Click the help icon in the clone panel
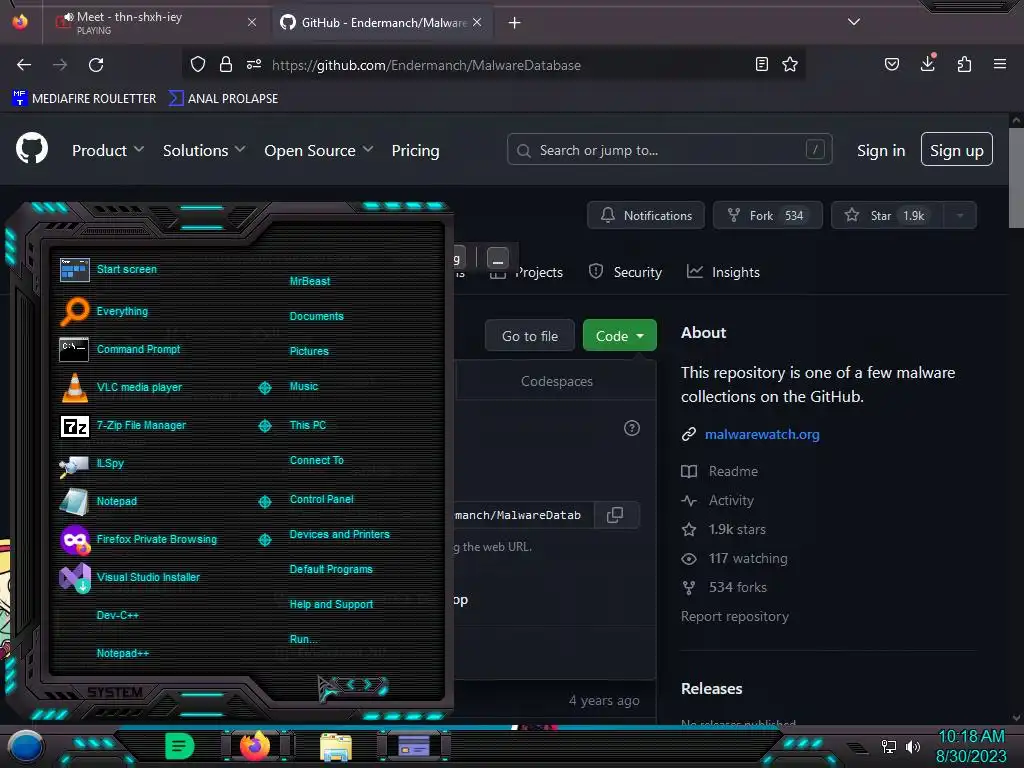1024x768 pixels. coord(632,428)
